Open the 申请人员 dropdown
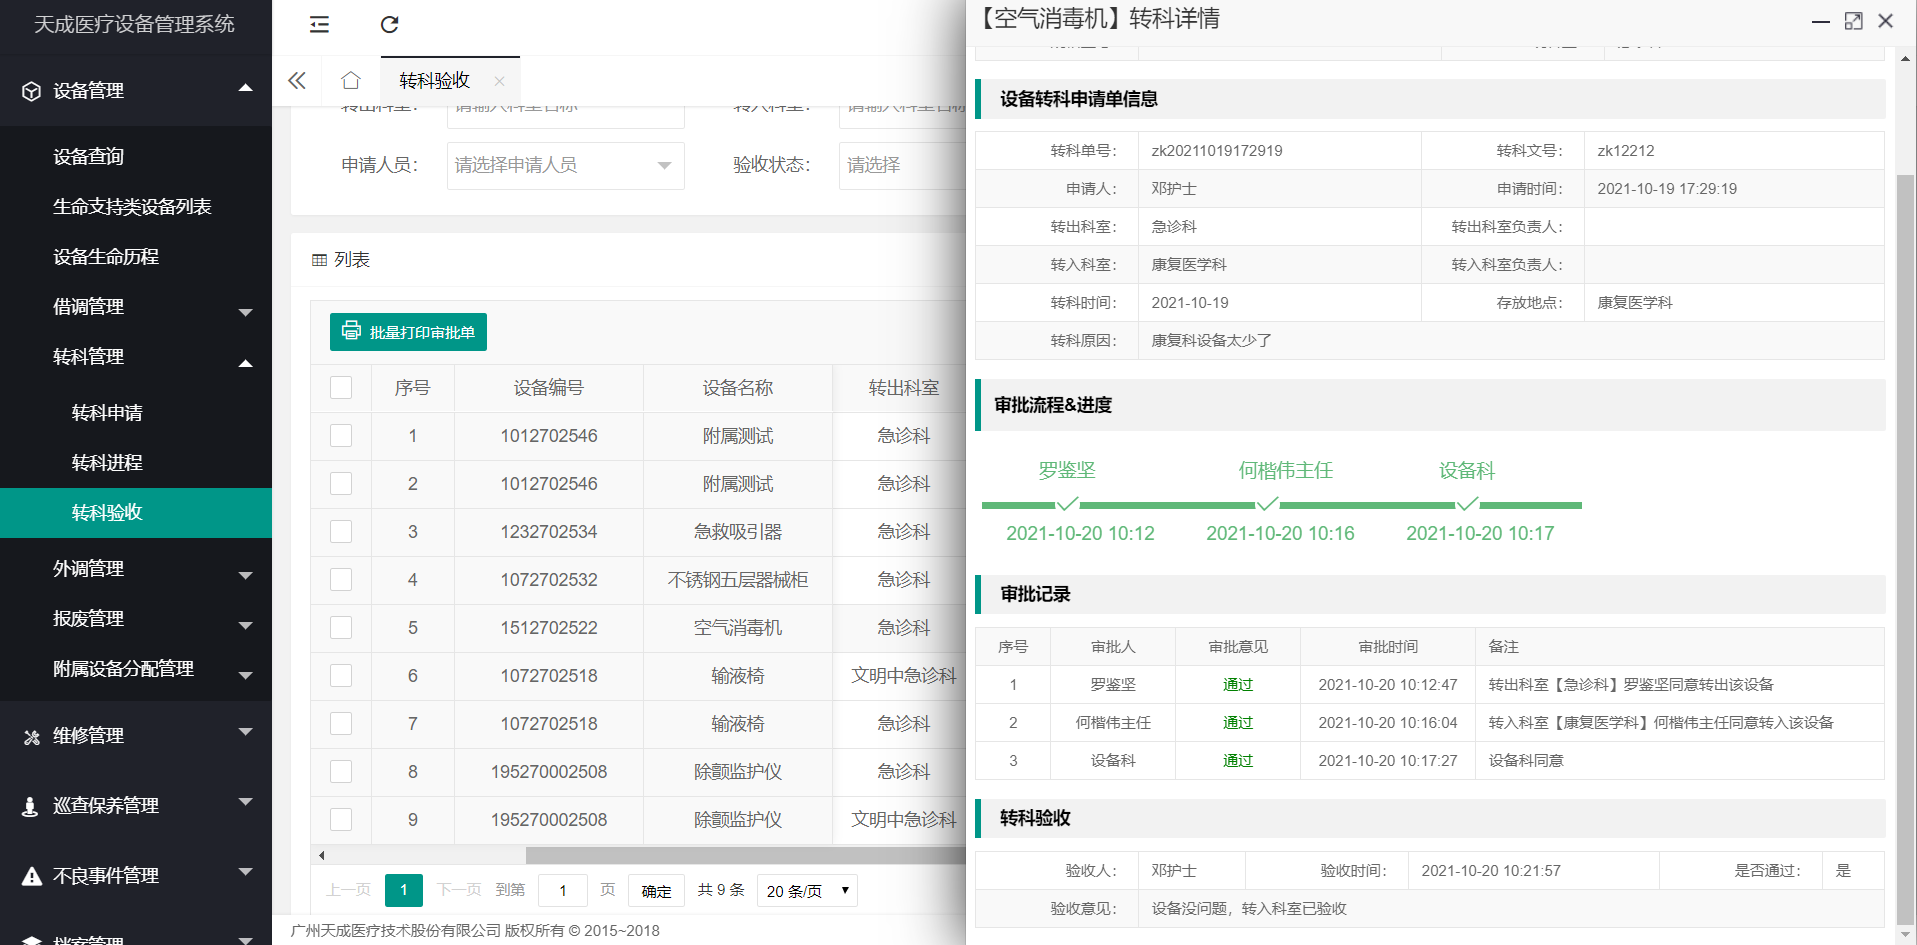The height and width of the screenshot is (945, 1917). (566, 166)
